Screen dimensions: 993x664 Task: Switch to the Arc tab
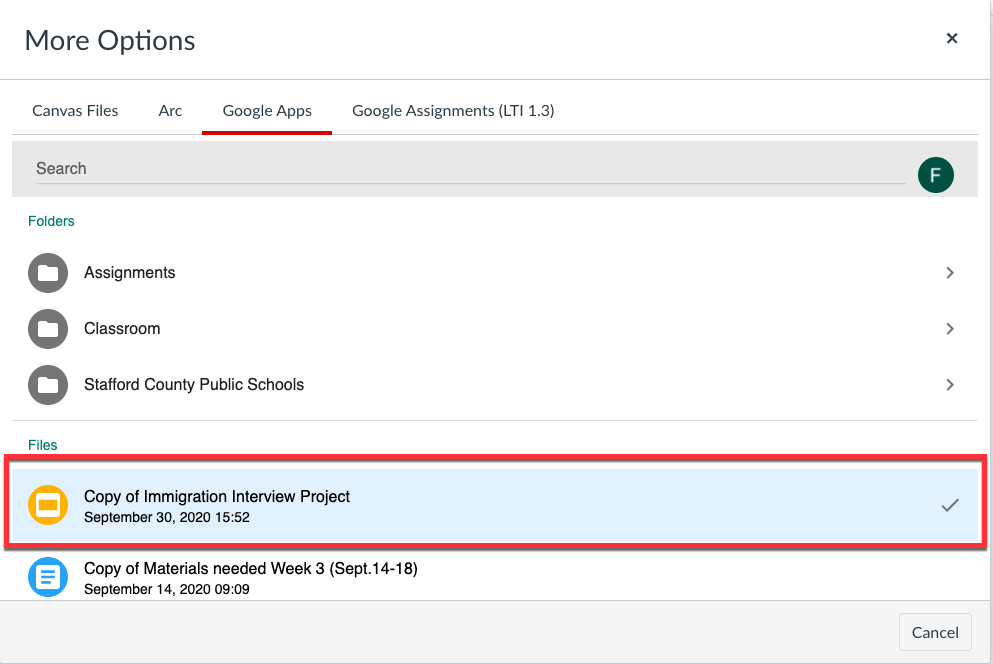[x=170, y=111]
